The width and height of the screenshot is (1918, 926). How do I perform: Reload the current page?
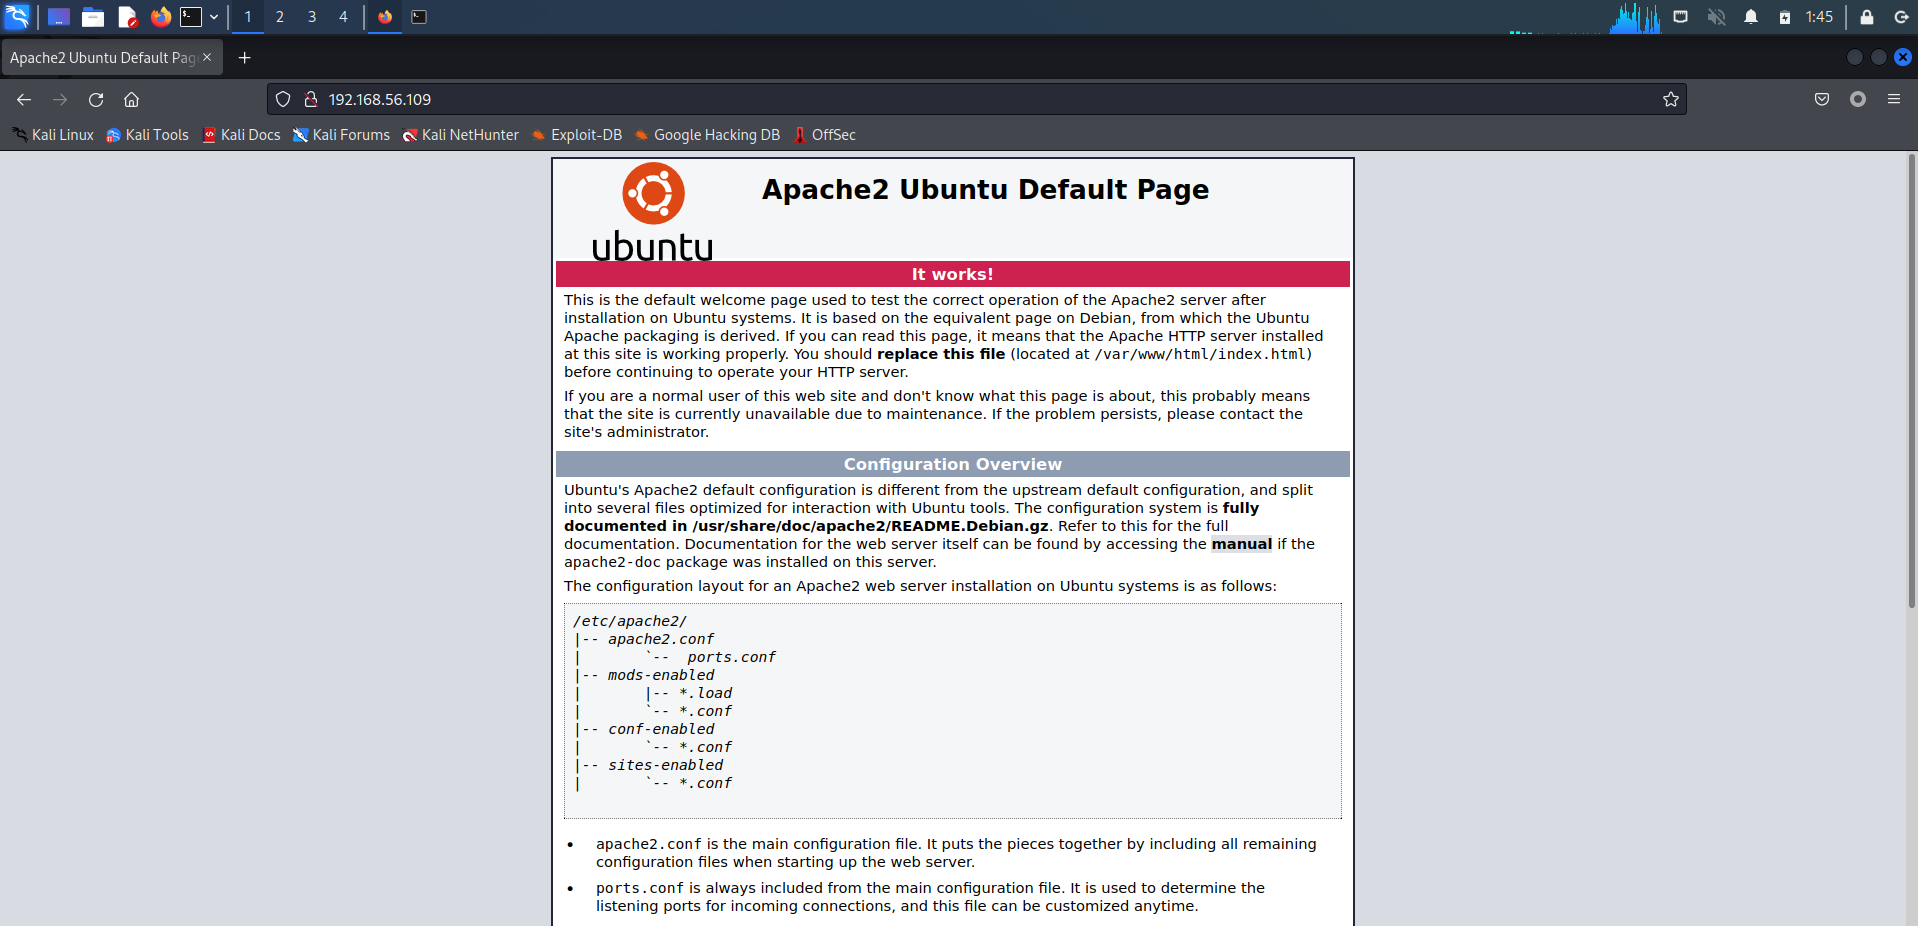[x=96, y=99]
